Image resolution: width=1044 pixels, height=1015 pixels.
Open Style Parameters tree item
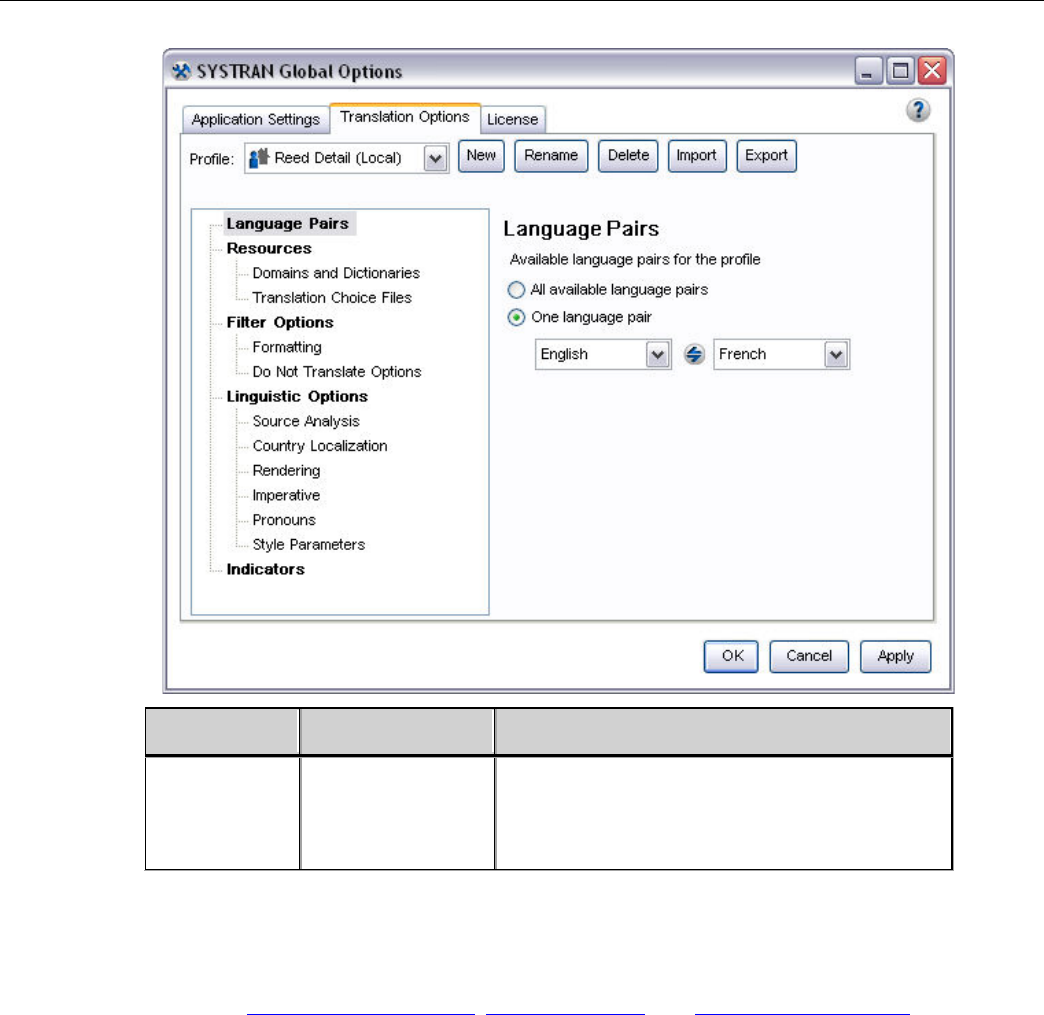(x=308, y=544)
